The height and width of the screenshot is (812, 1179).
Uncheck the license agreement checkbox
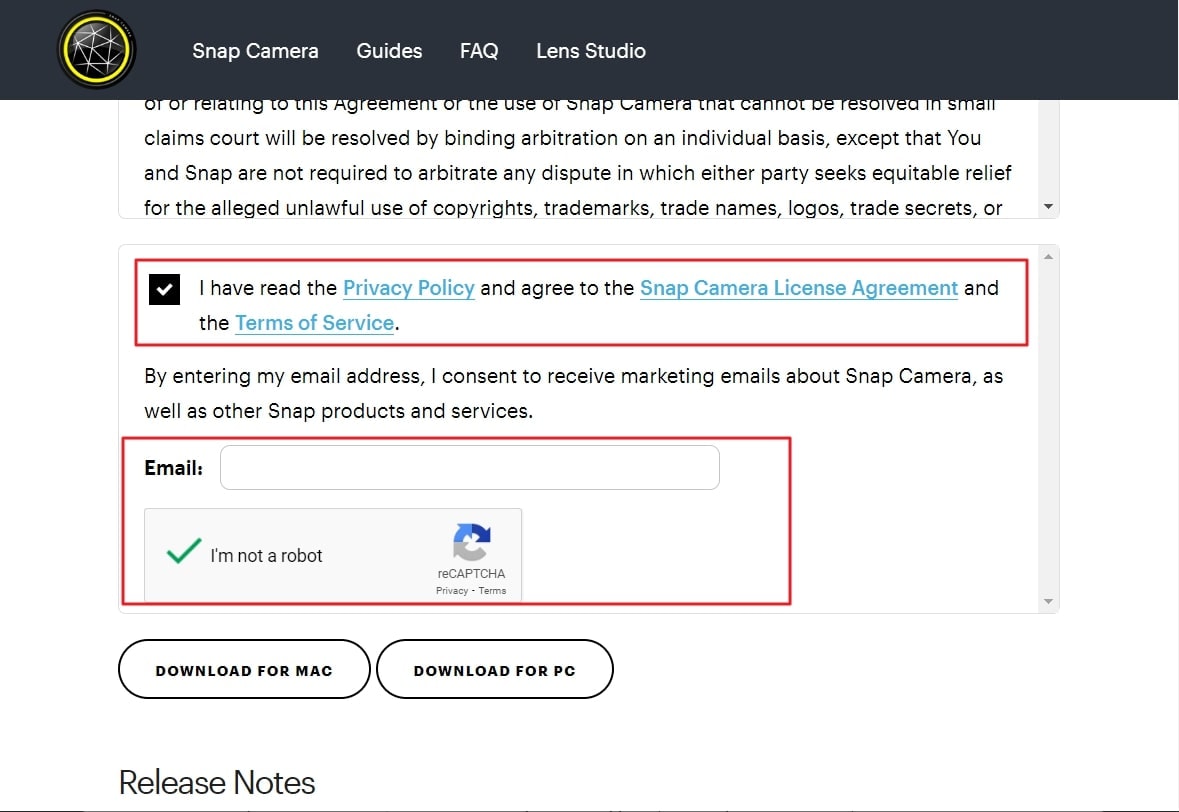164,289
